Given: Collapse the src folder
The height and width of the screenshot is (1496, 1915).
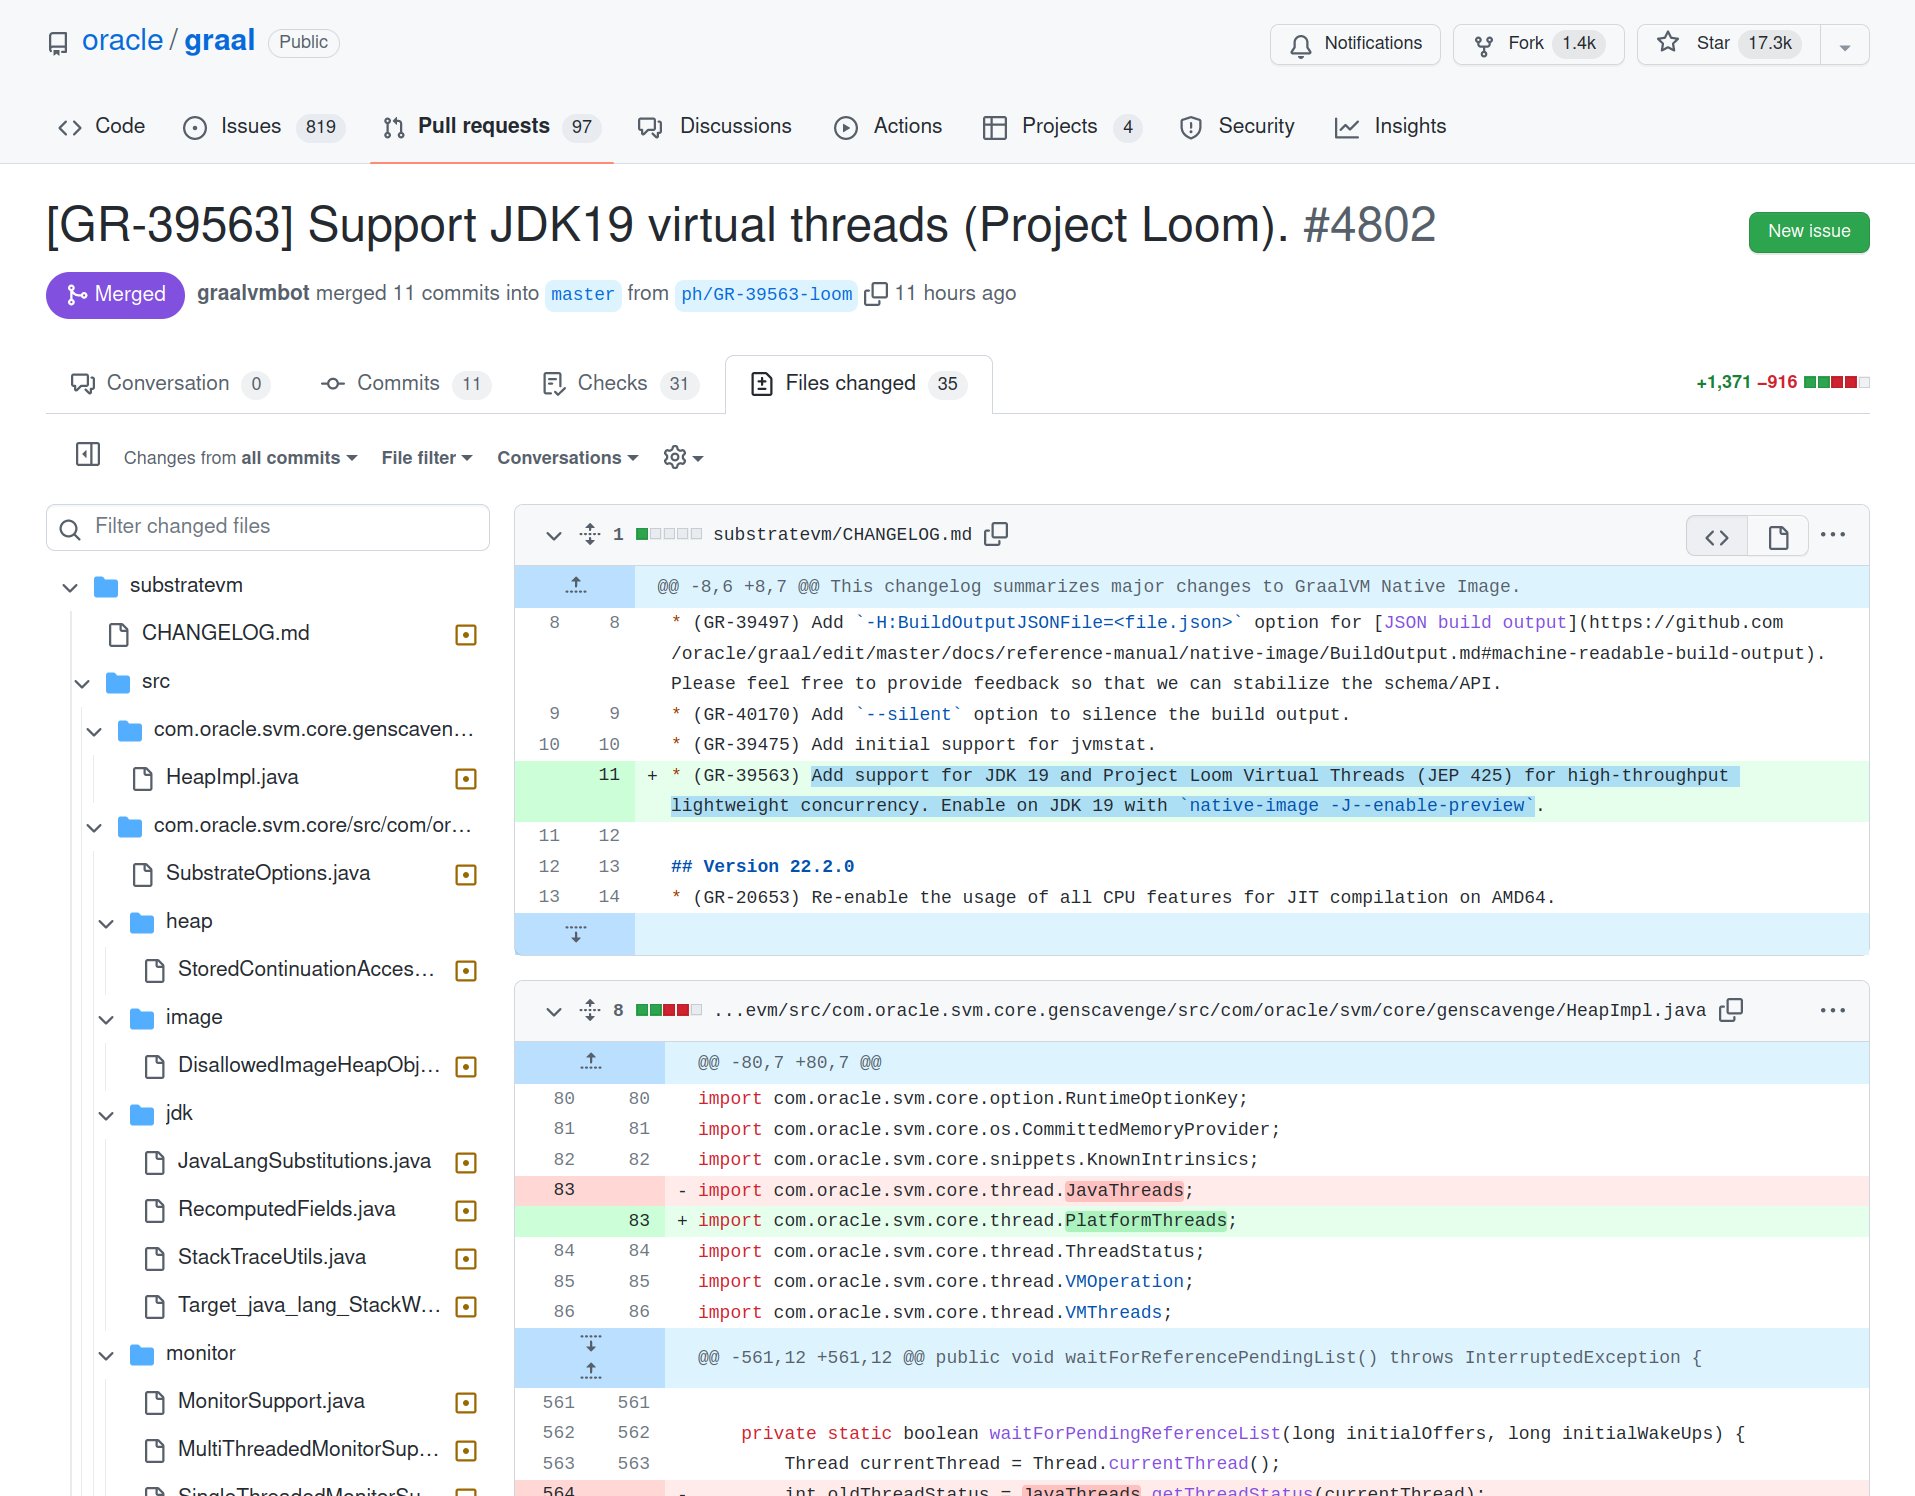Looking at the screenshot, I should tap(82, 683).
